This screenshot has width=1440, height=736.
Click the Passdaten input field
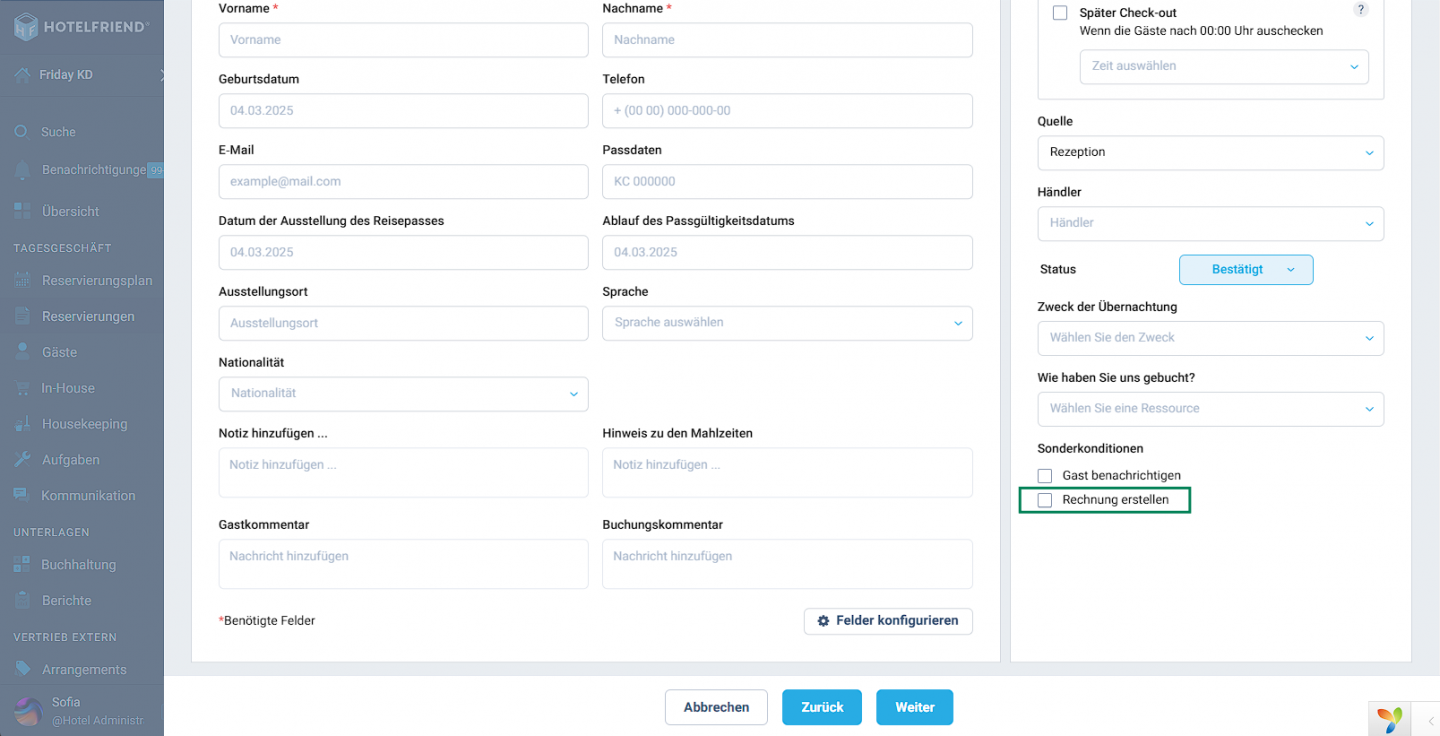[x=787, y=182]
